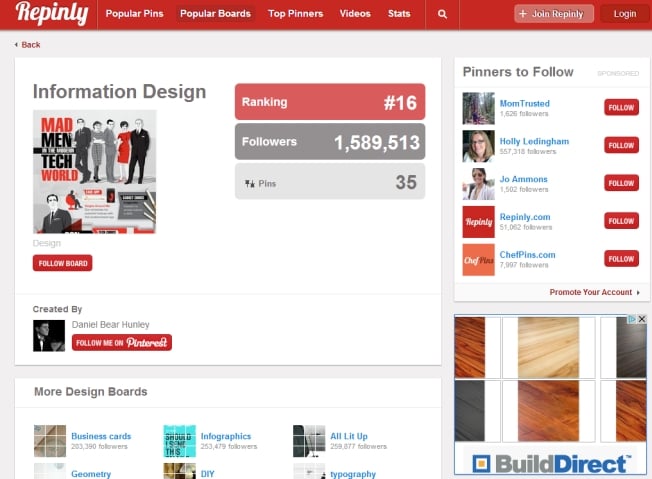Open the search magnifier icon
This screenshot has height=479, width=652.
pos(442,14)
